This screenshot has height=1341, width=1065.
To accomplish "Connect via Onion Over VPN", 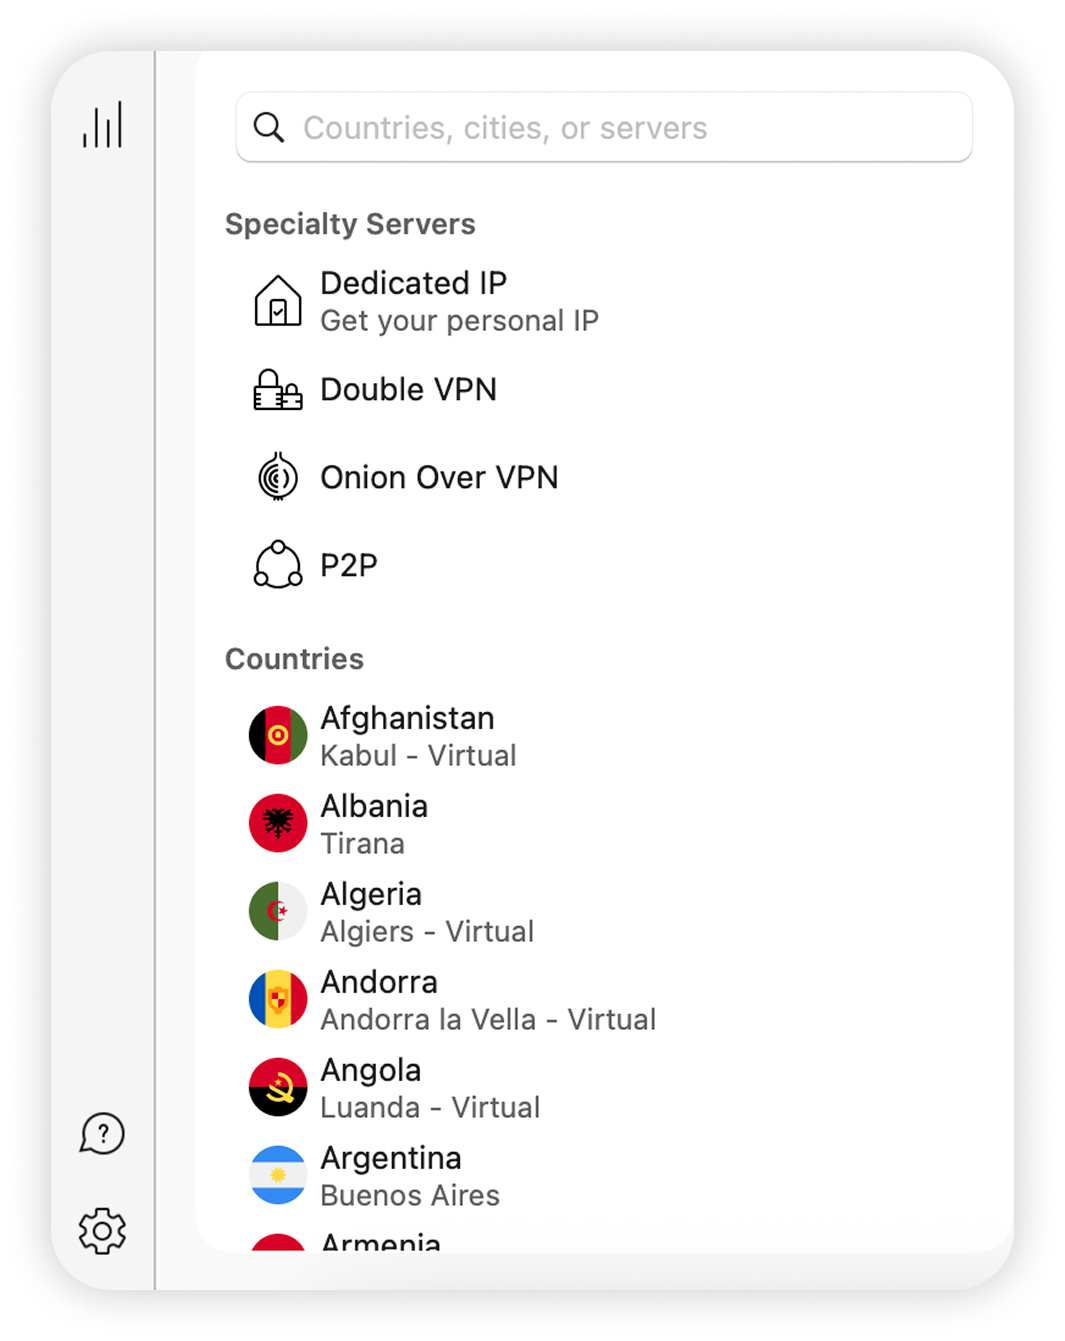I will [438, 477].
